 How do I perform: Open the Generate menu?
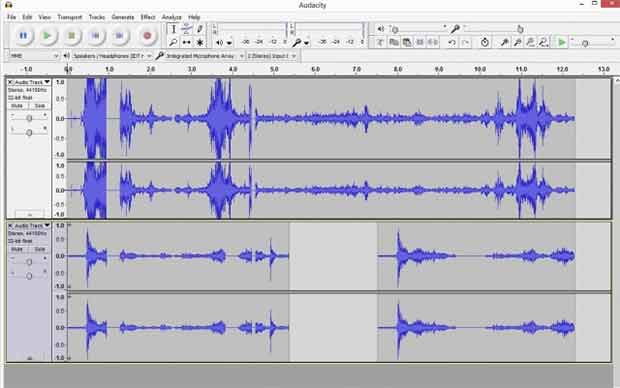pos(123,17)
